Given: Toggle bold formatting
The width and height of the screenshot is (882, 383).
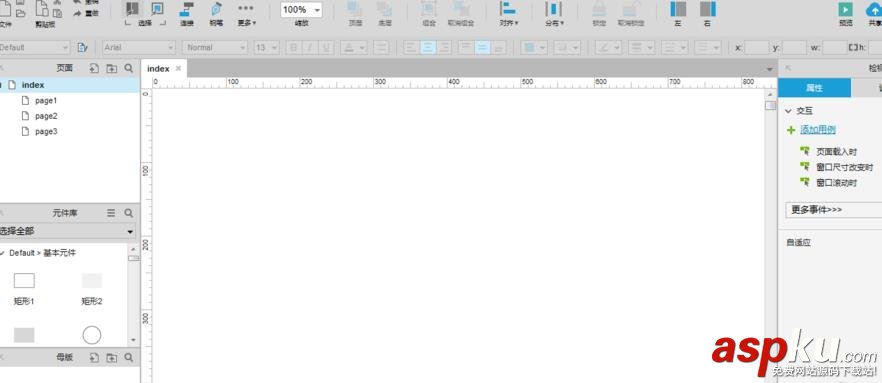Looking at the screenshot, I should pos(294,48).
